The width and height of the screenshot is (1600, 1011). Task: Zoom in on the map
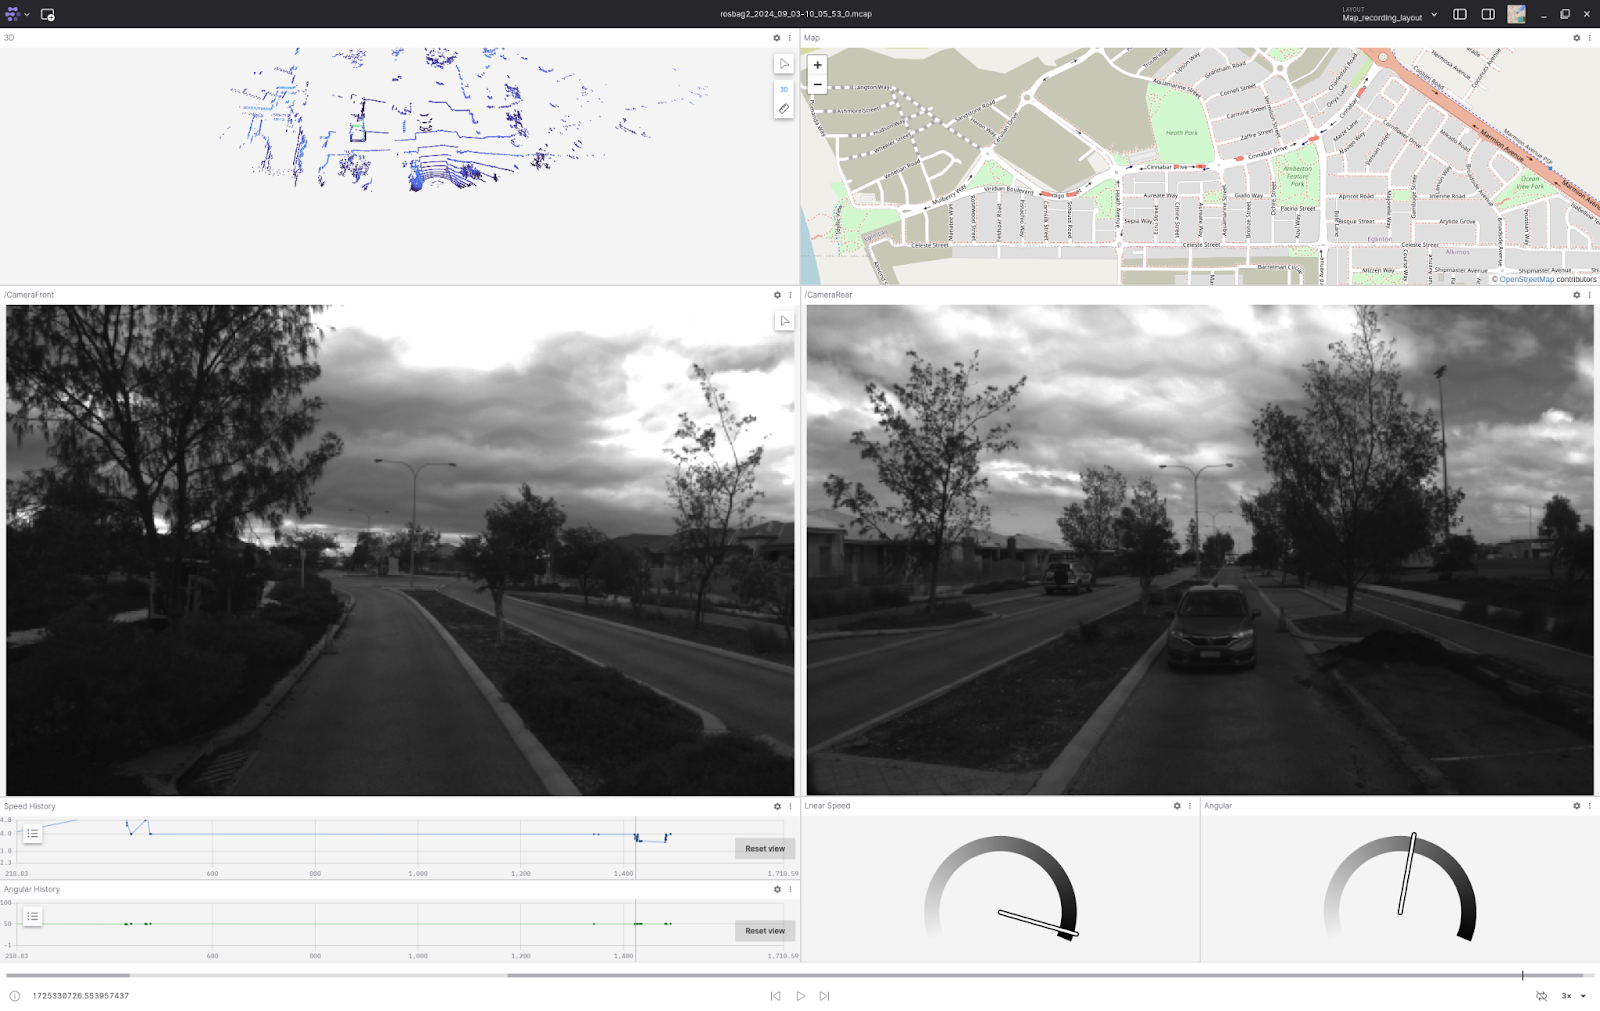pyautogui.click(x=817, y=65)
